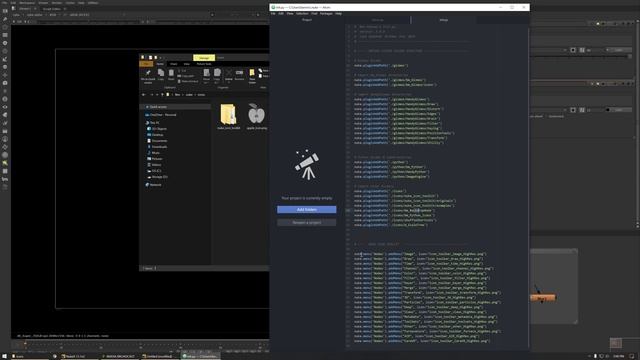
Task: Open Time nodes menu in Nuke toolbar
Action: pyautogui.click(x=5, y=27)
